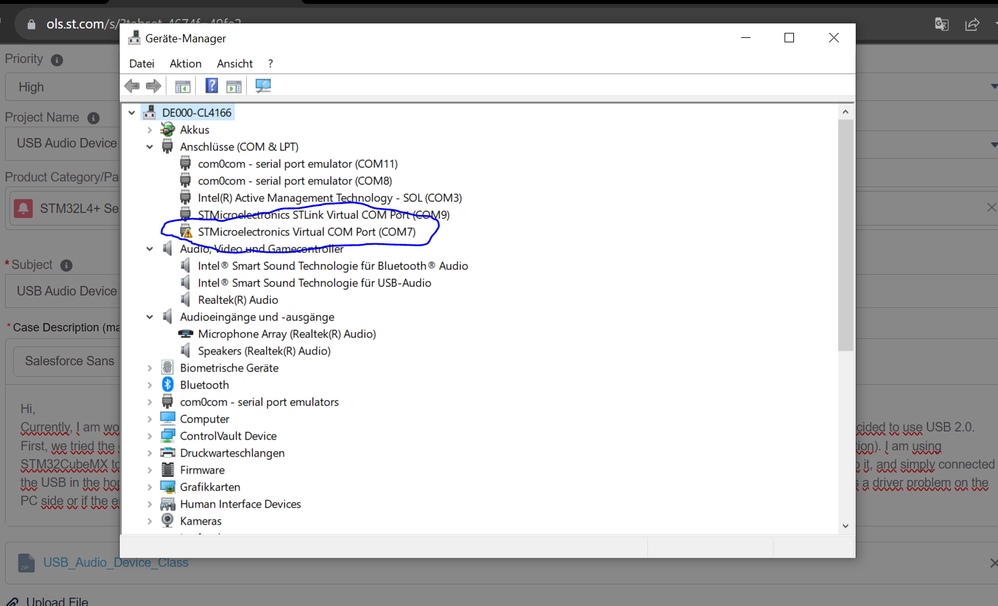Select Intel Smart Sound Technologie für USB-Audio
Image resolution: width=998 pixels, height=606 pixels.
(314, 283)
